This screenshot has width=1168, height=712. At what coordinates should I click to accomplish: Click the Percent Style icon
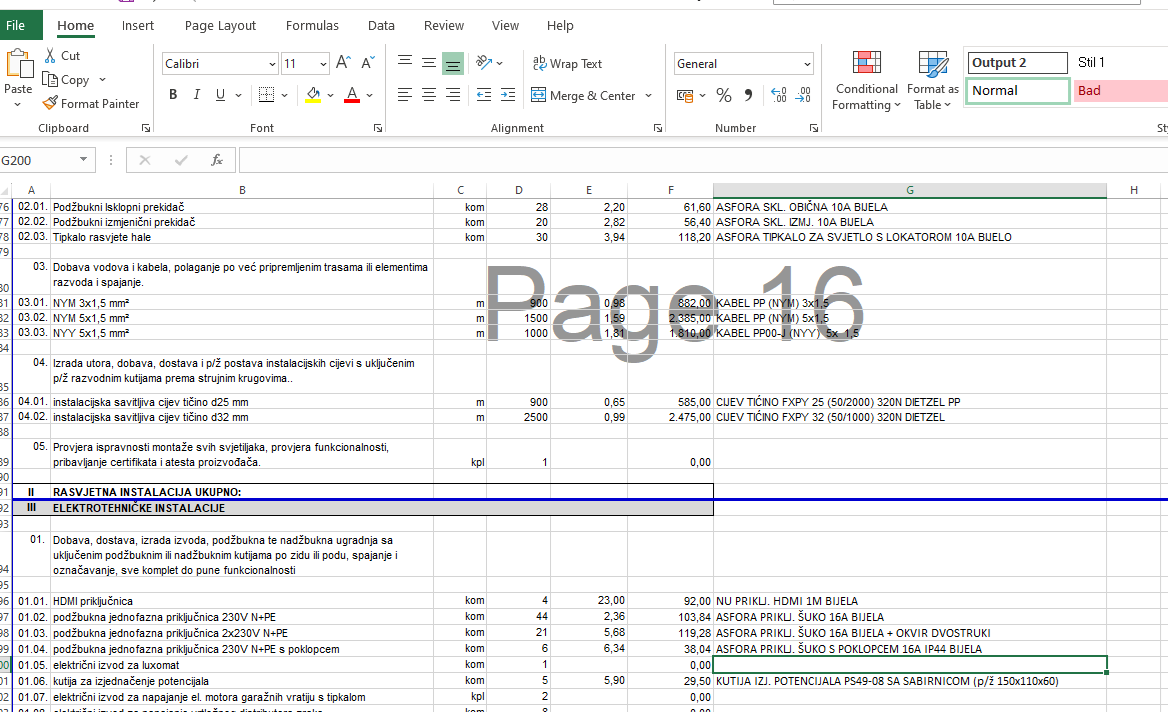point(724,95)
